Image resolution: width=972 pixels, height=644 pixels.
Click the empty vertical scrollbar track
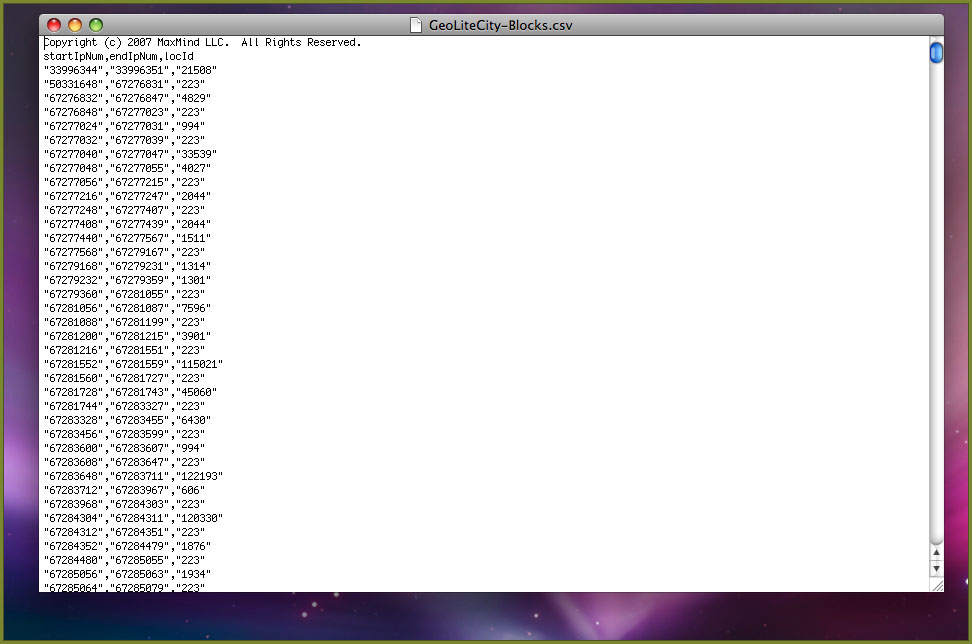pyautogui.click(x=936, y=300)
